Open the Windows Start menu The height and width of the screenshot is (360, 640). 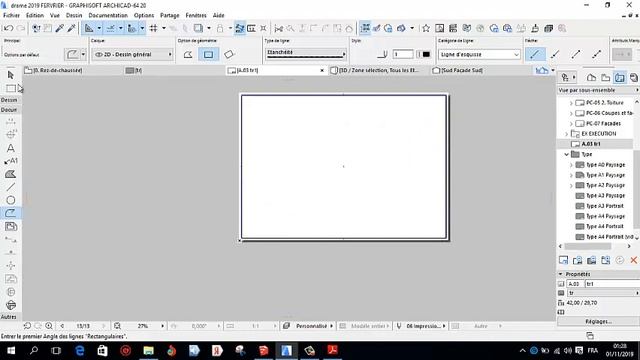pos(11,351)
